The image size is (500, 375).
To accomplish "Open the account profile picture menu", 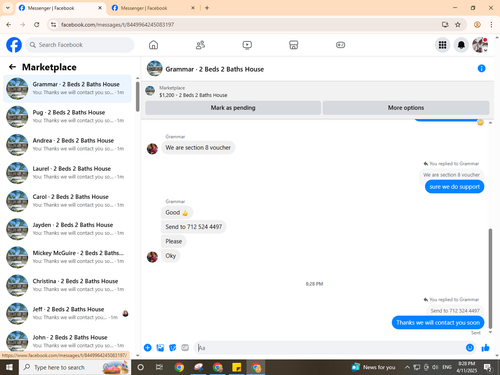I will tap(480, 45).
